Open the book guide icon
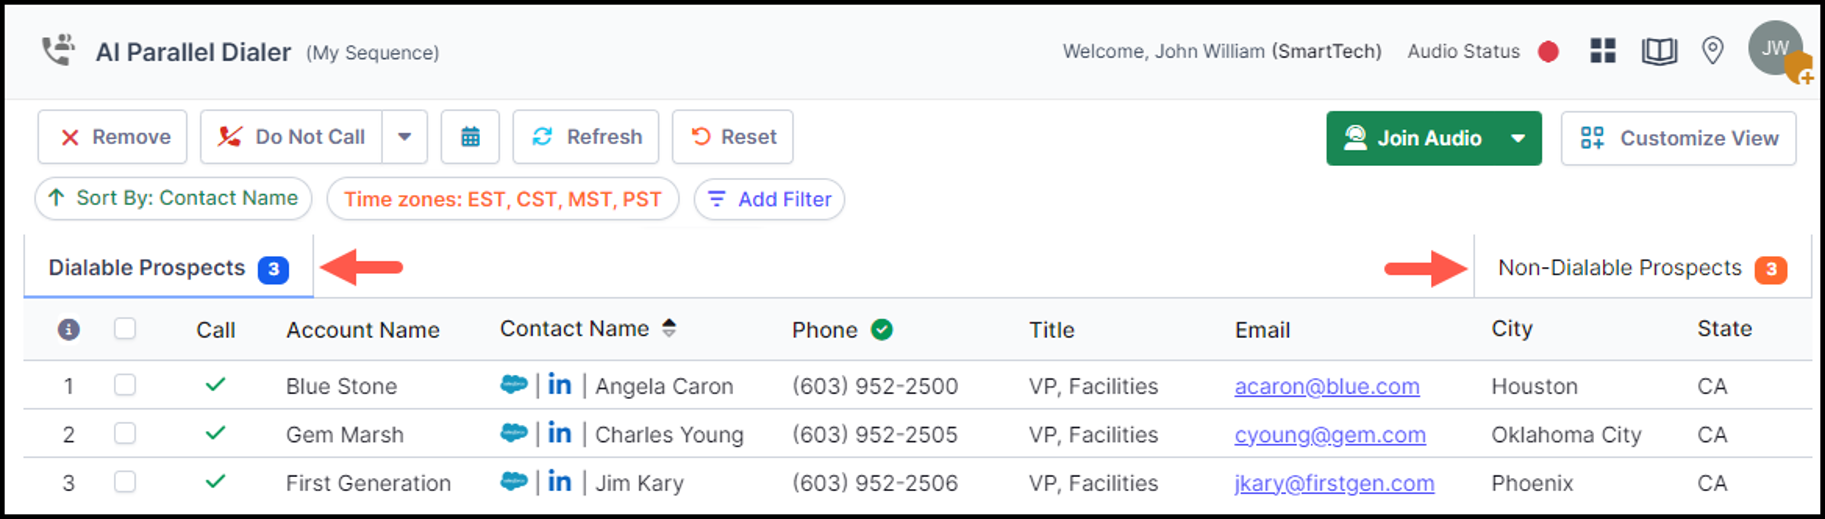This screenshot has height=519, width=1825. [1659, 51]
